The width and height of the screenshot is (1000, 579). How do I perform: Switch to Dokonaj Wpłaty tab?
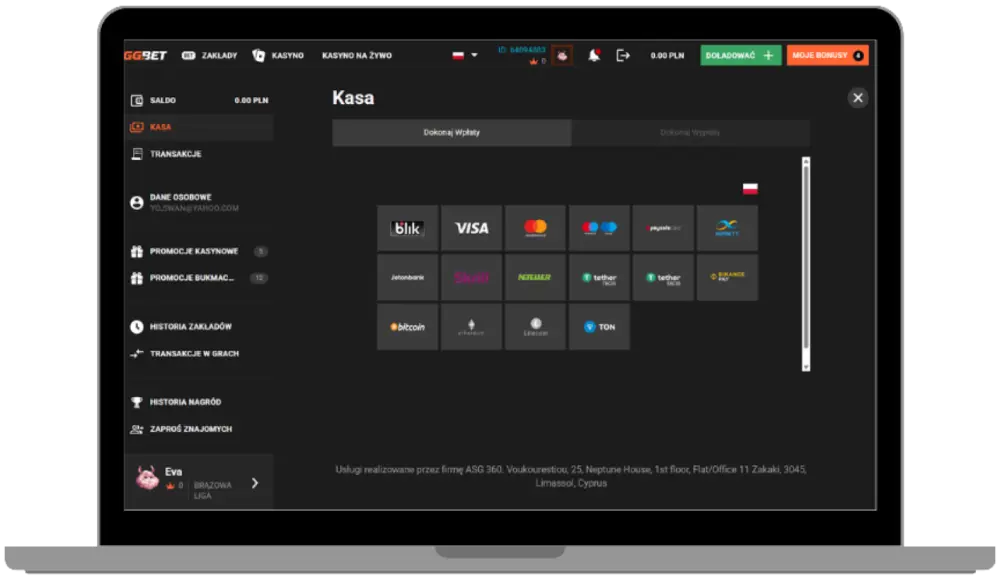pos(452,133)
